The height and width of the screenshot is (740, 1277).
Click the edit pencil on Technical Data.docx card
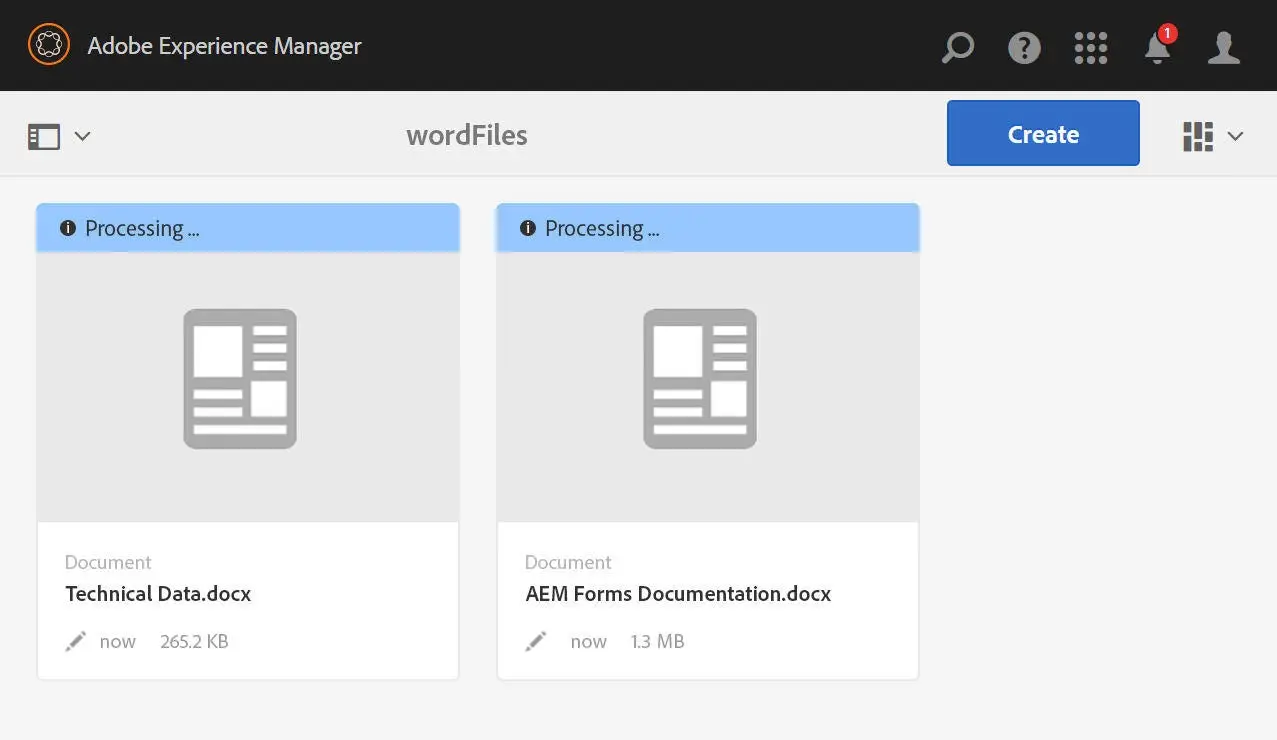[76, 641]
